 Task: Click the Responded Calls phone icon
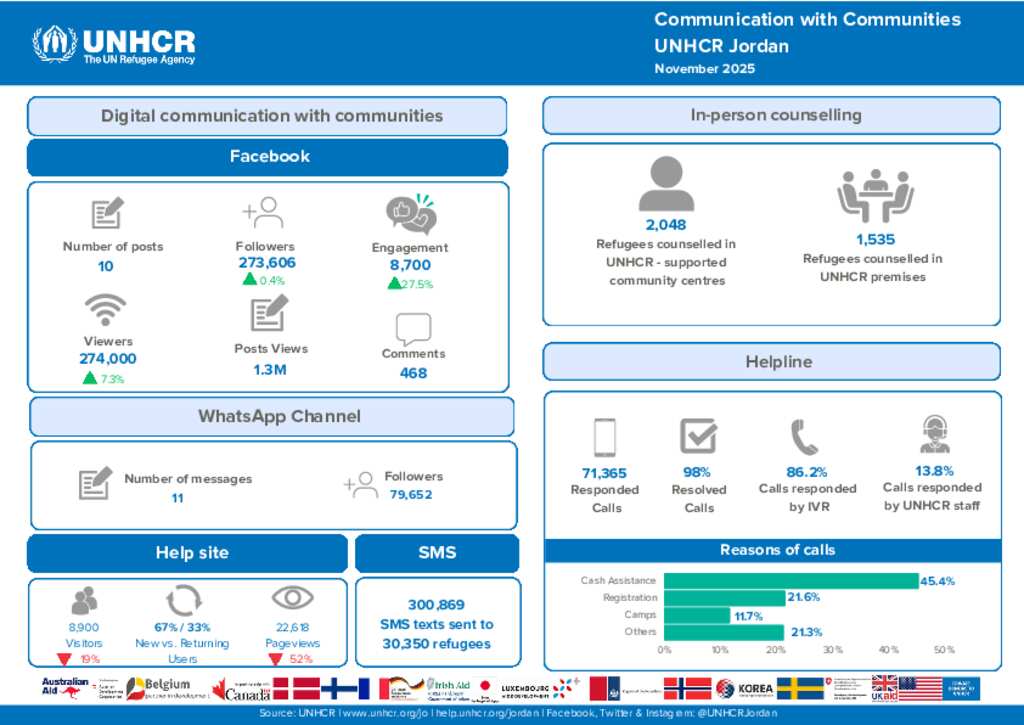(x=604, y=437)
